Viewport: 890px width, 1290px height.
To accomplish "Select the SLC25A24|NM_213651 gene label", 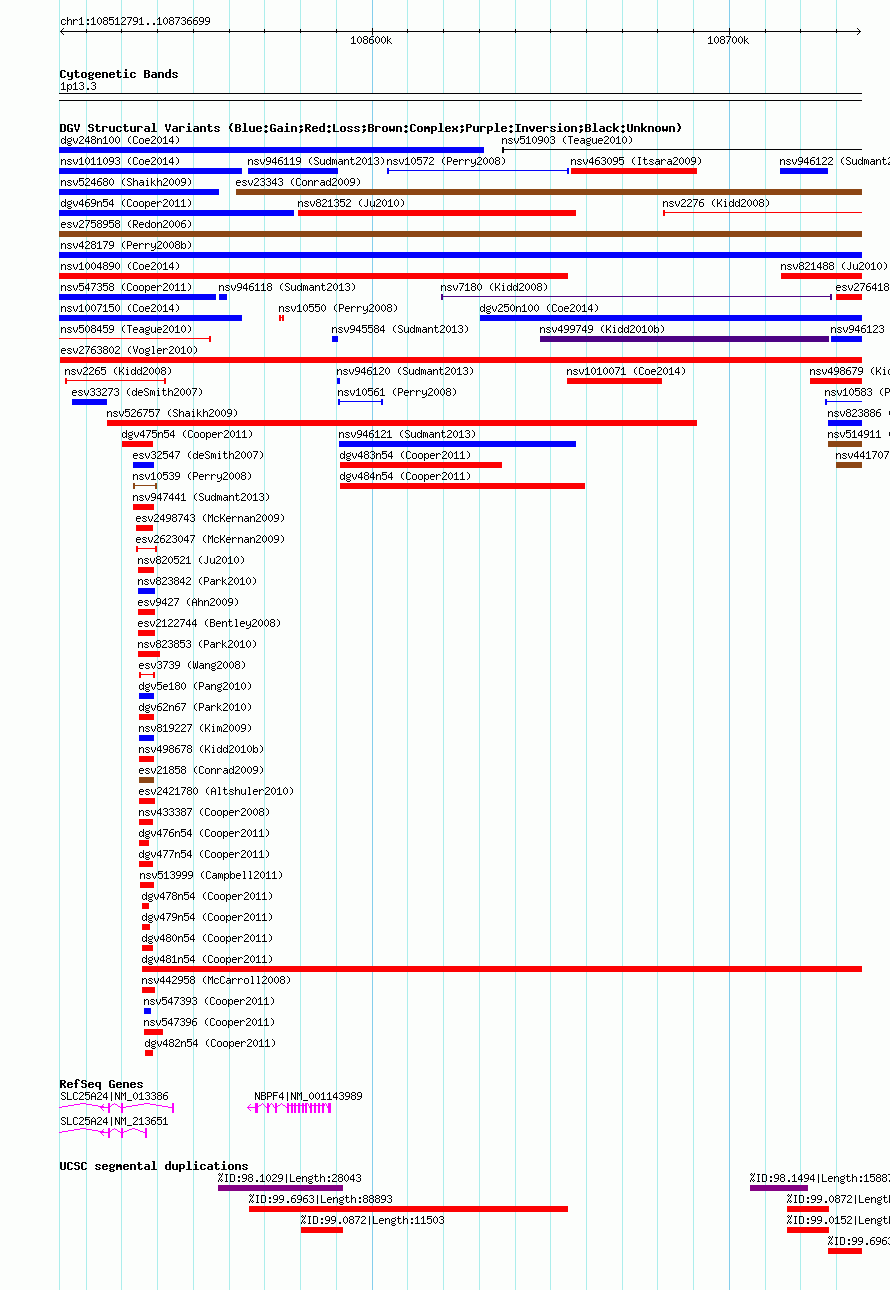I will 114,1121.
